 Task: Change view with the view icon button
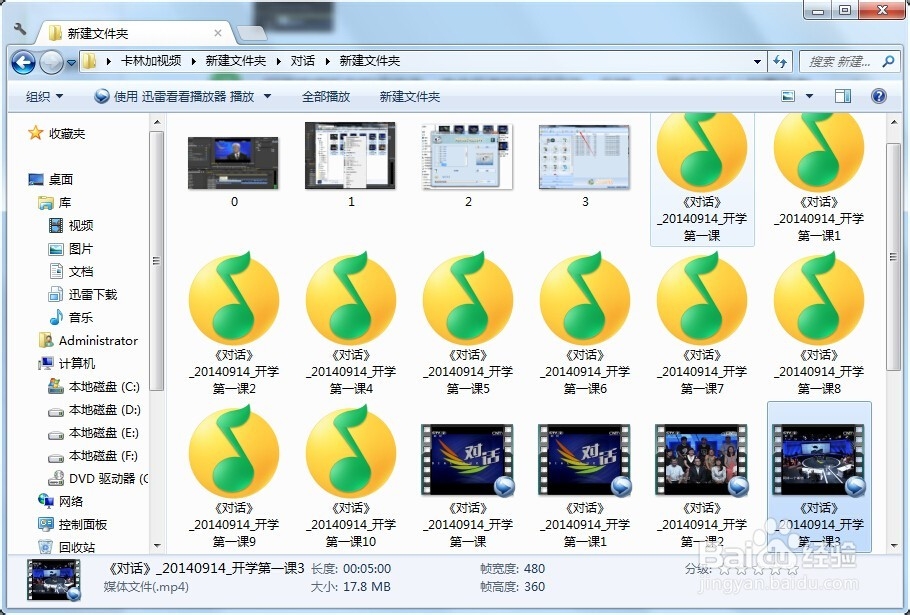point(788,96)
